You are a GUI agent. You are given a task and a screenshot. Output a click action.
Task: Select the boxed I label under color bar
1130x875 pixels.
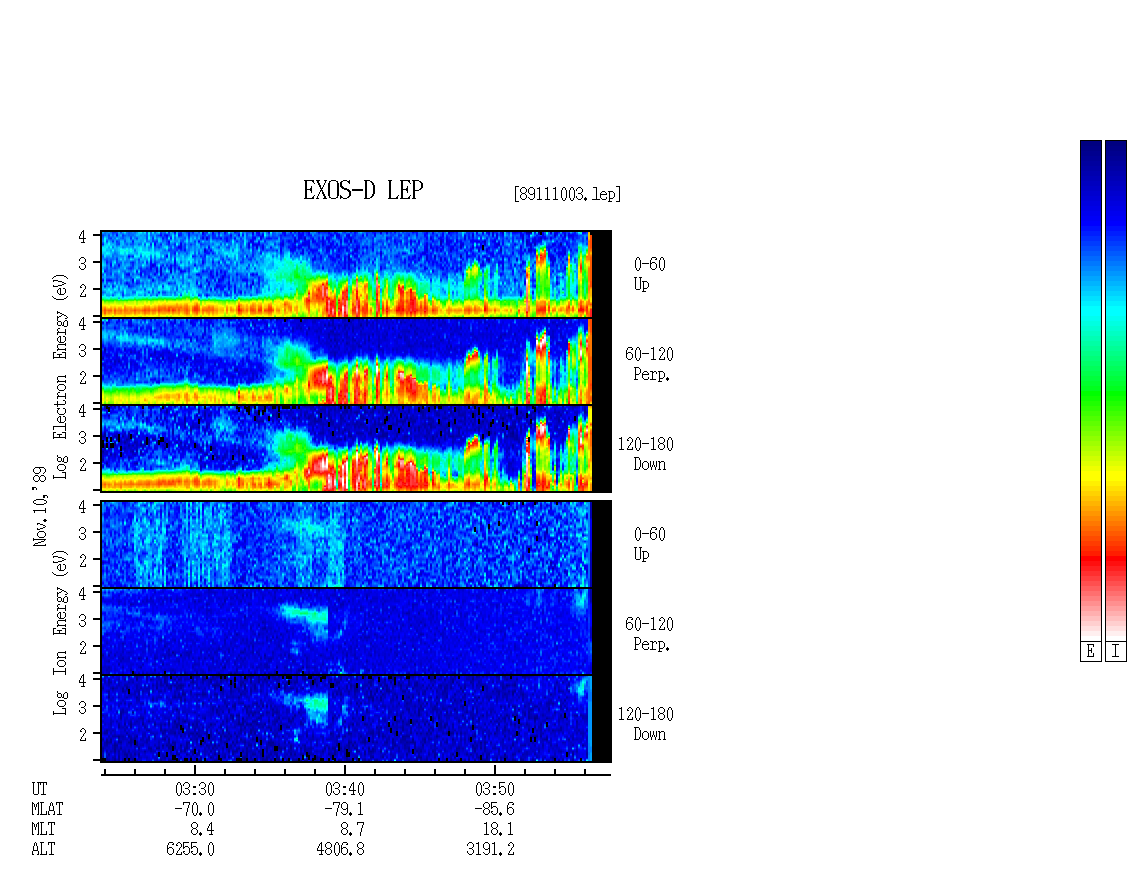tap(1116, 652)
